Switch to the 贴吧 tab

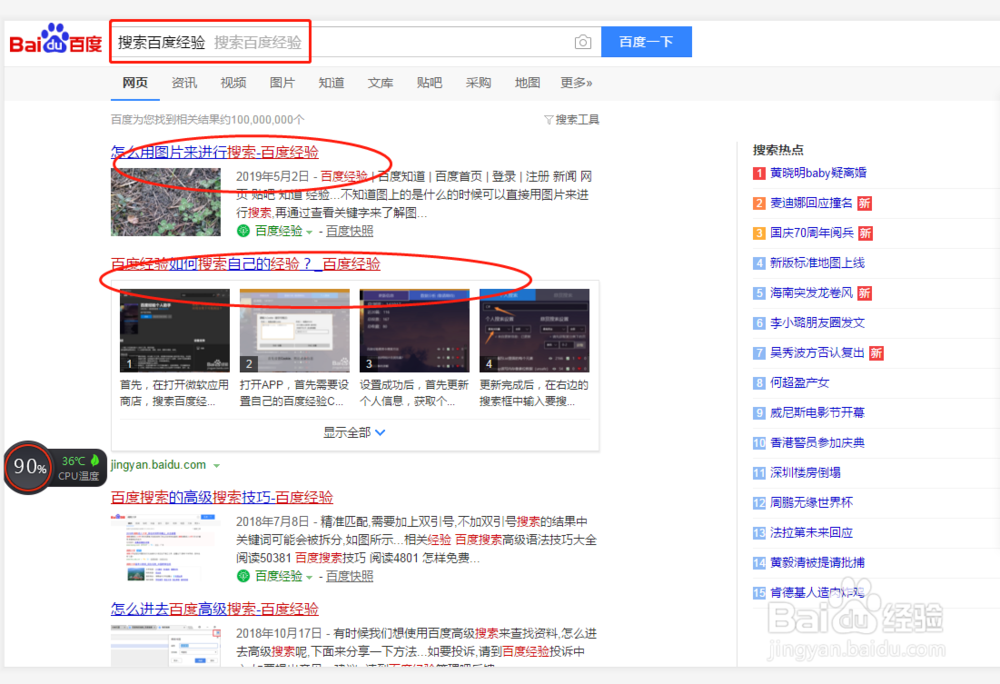[429, 83]
